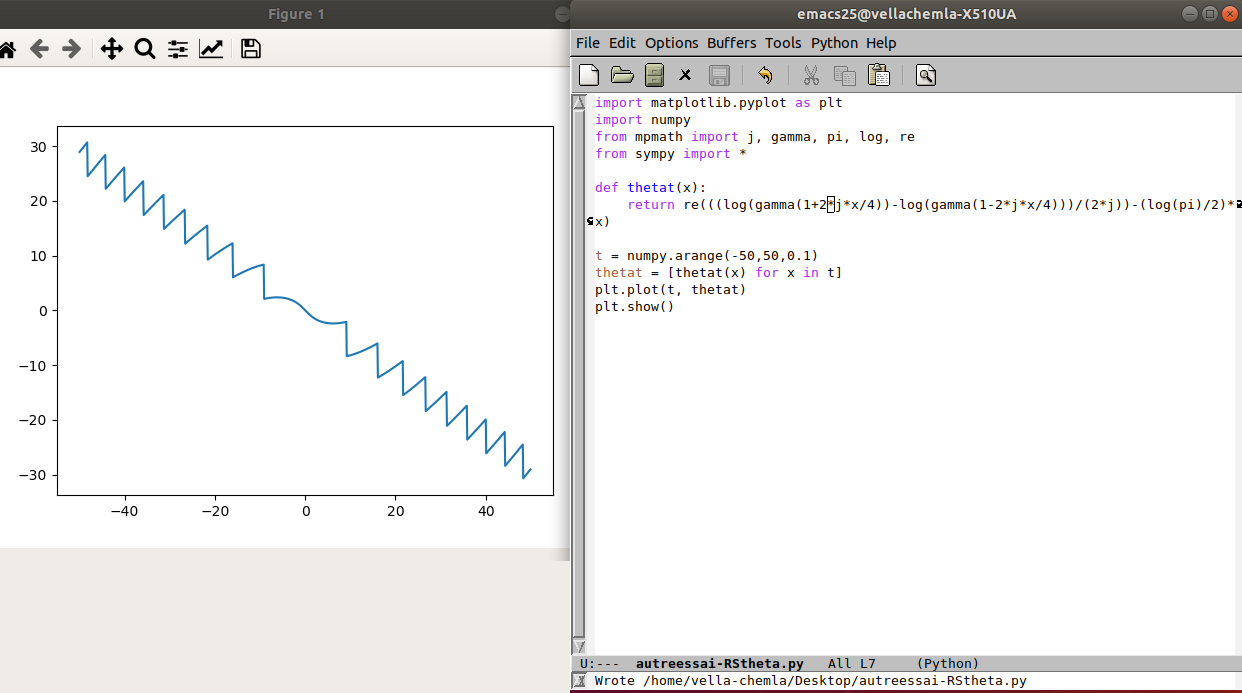Click the Emacs undo arrow icon
Image resolution: width=1242 pixels, height=693 pixels.
click(765, 75)
